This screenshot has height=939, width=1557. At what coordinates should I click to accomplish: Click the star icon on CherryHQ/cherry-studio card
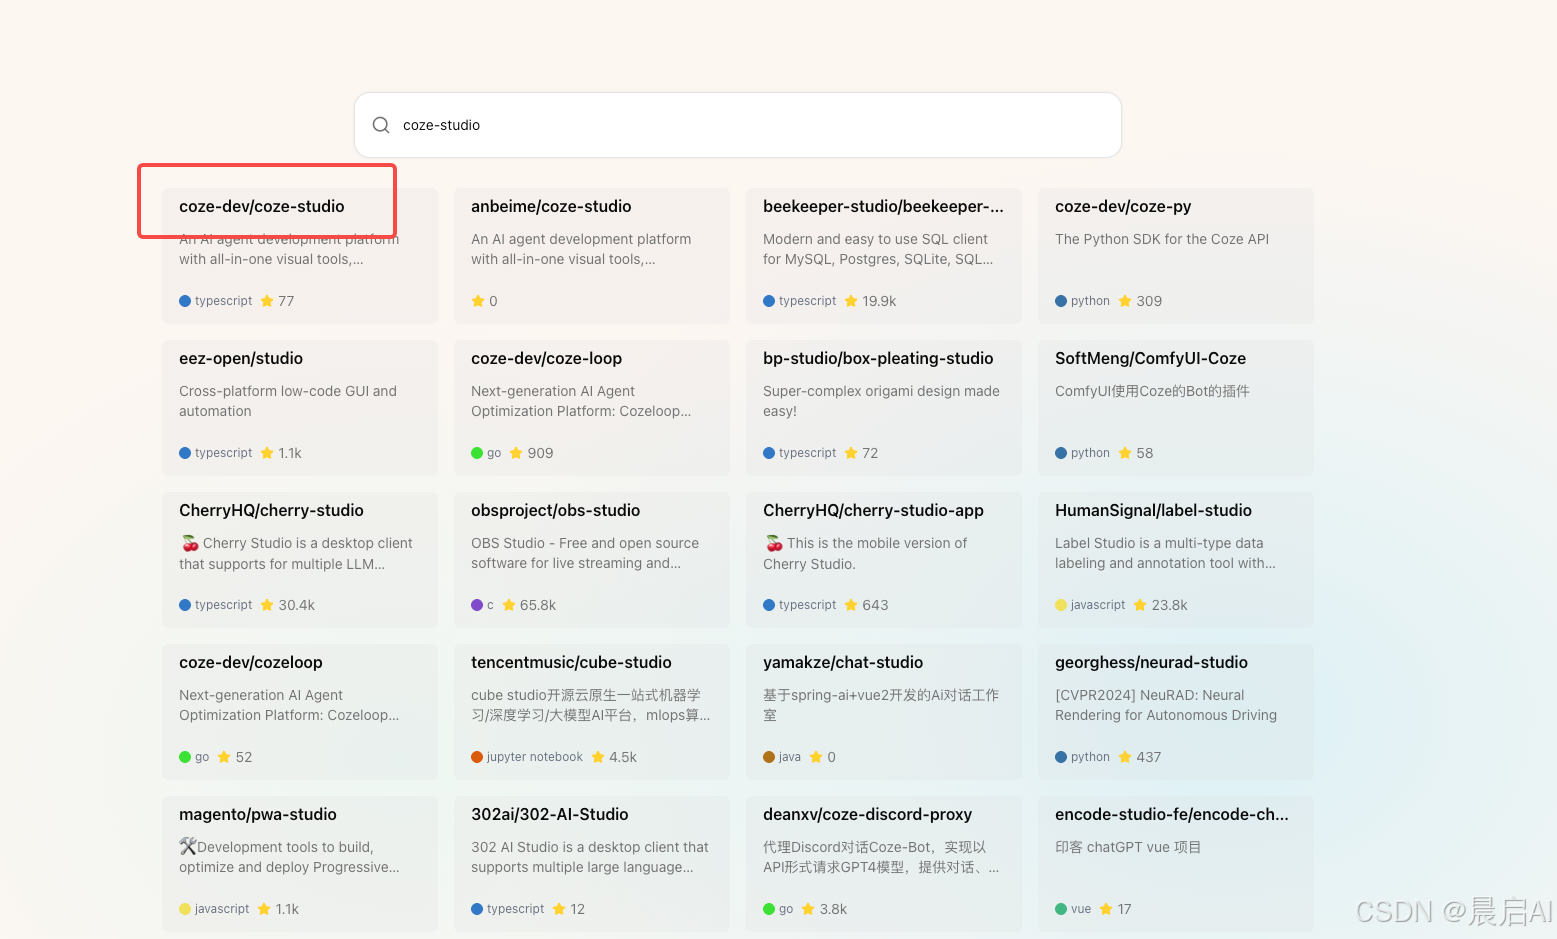click(267, 605)
